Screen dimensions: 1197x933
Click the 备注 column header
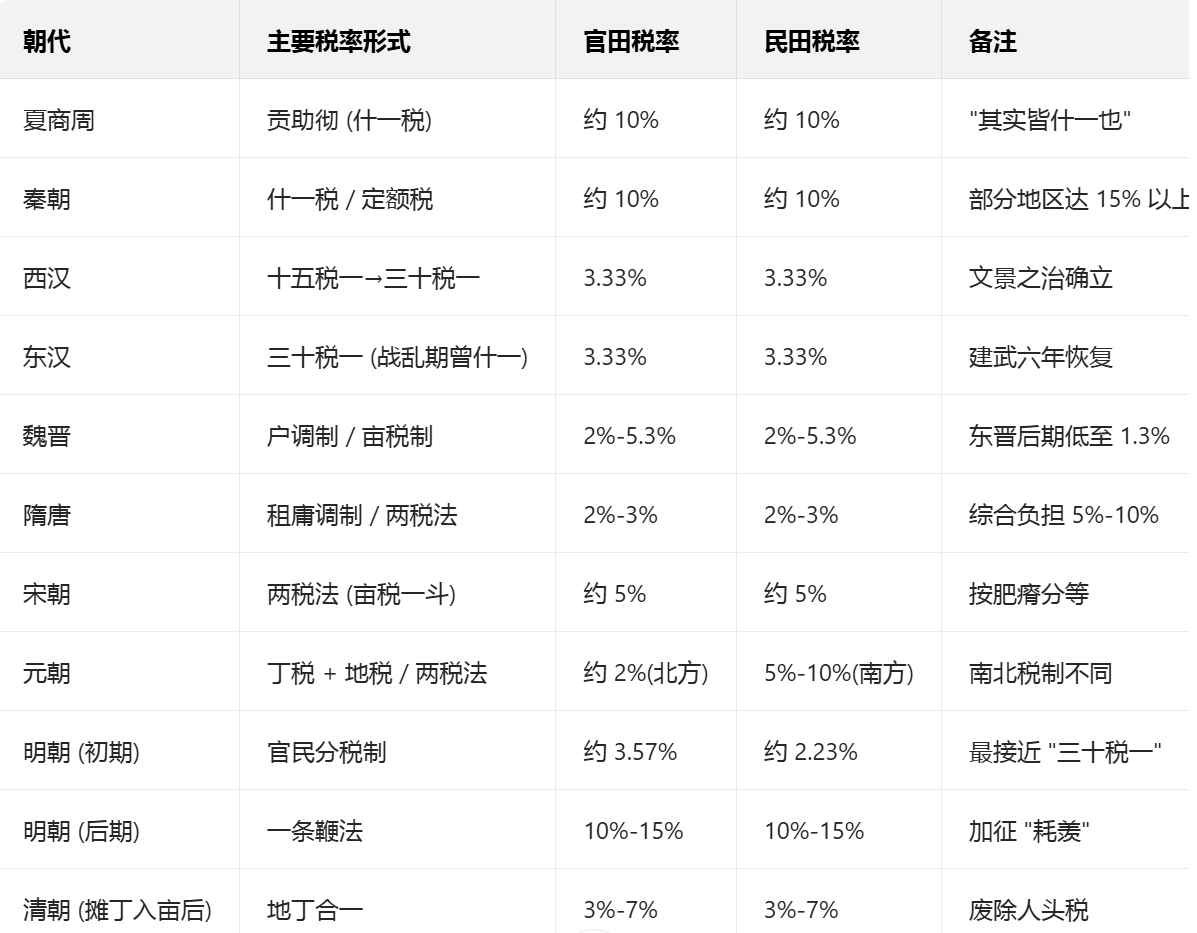click(x=993, y=41)
